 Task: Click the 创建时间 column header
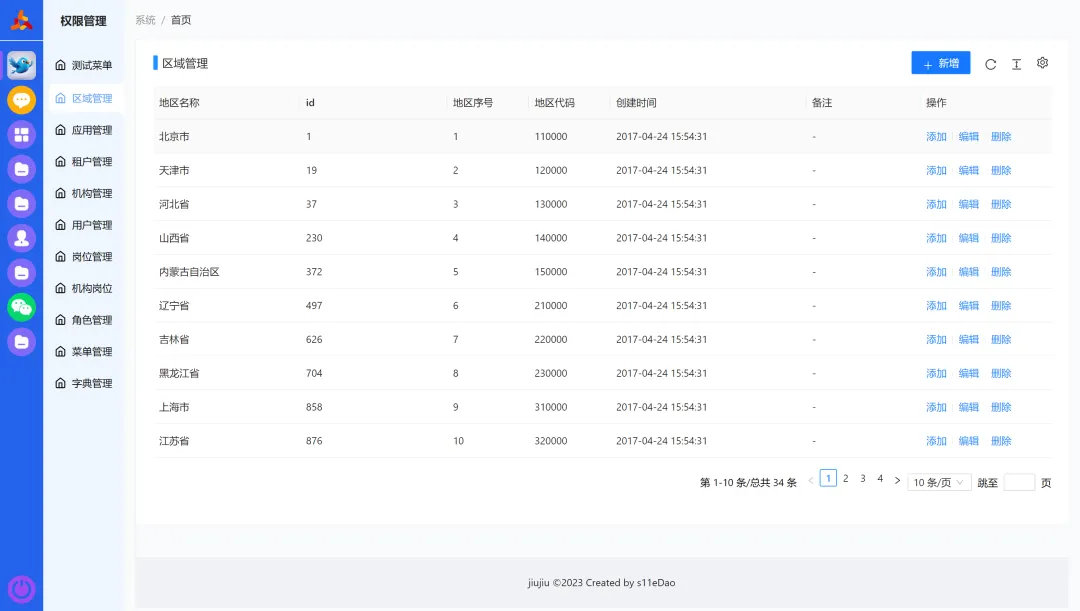point(636,103)
